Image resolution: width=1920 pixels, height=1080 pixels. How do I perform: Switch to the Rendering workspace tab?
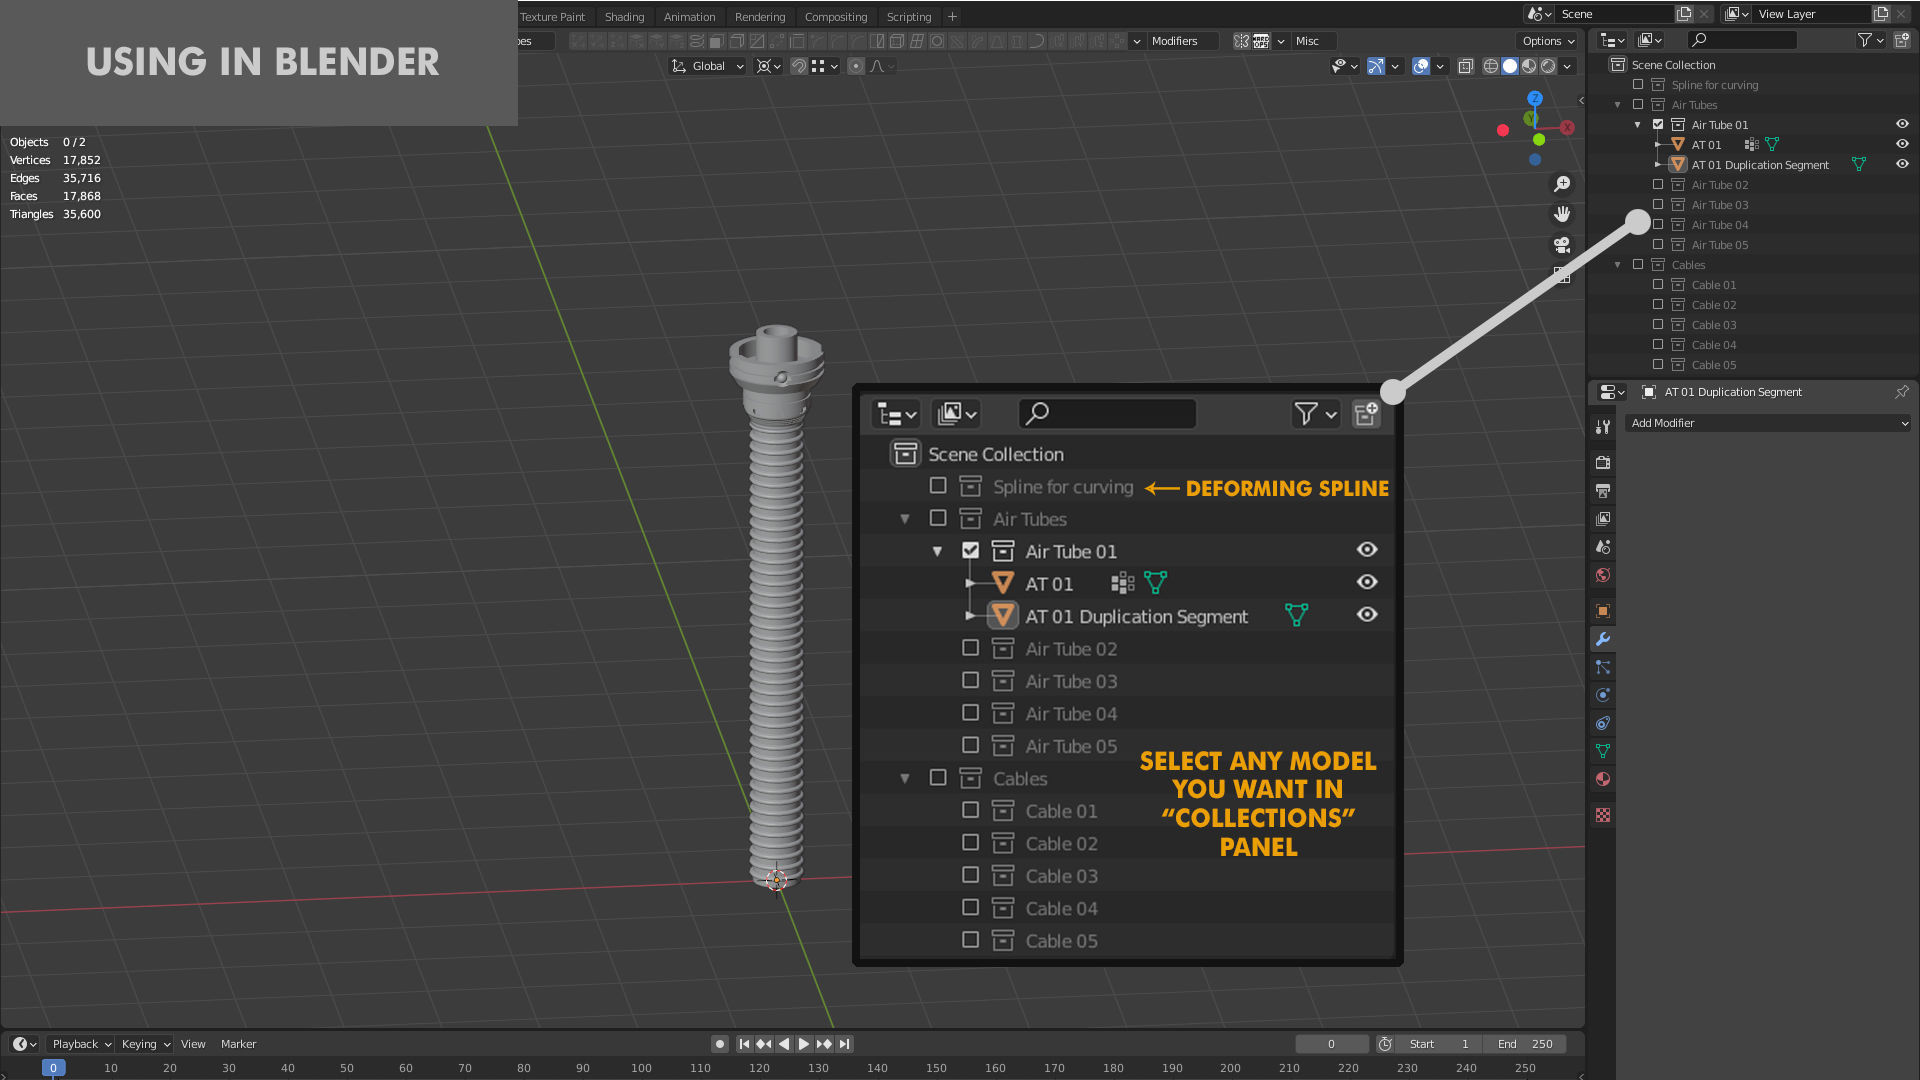(760, 17)
